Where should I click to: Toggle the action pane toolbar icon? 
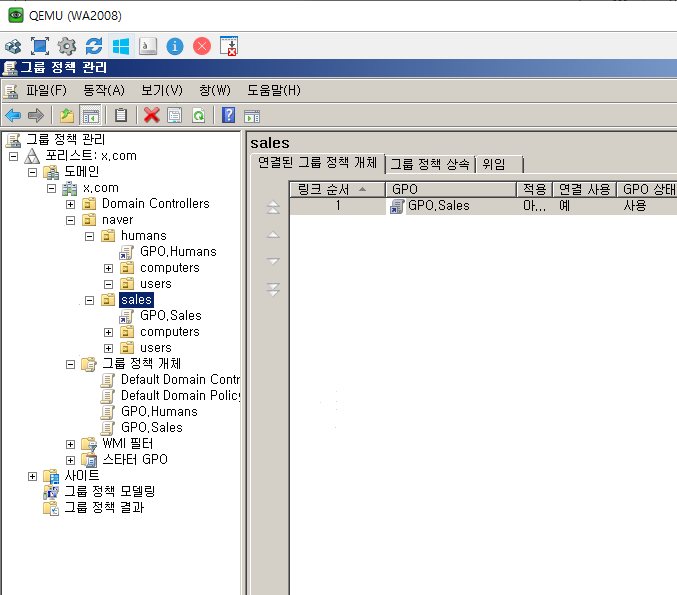(x=252, y=115)
